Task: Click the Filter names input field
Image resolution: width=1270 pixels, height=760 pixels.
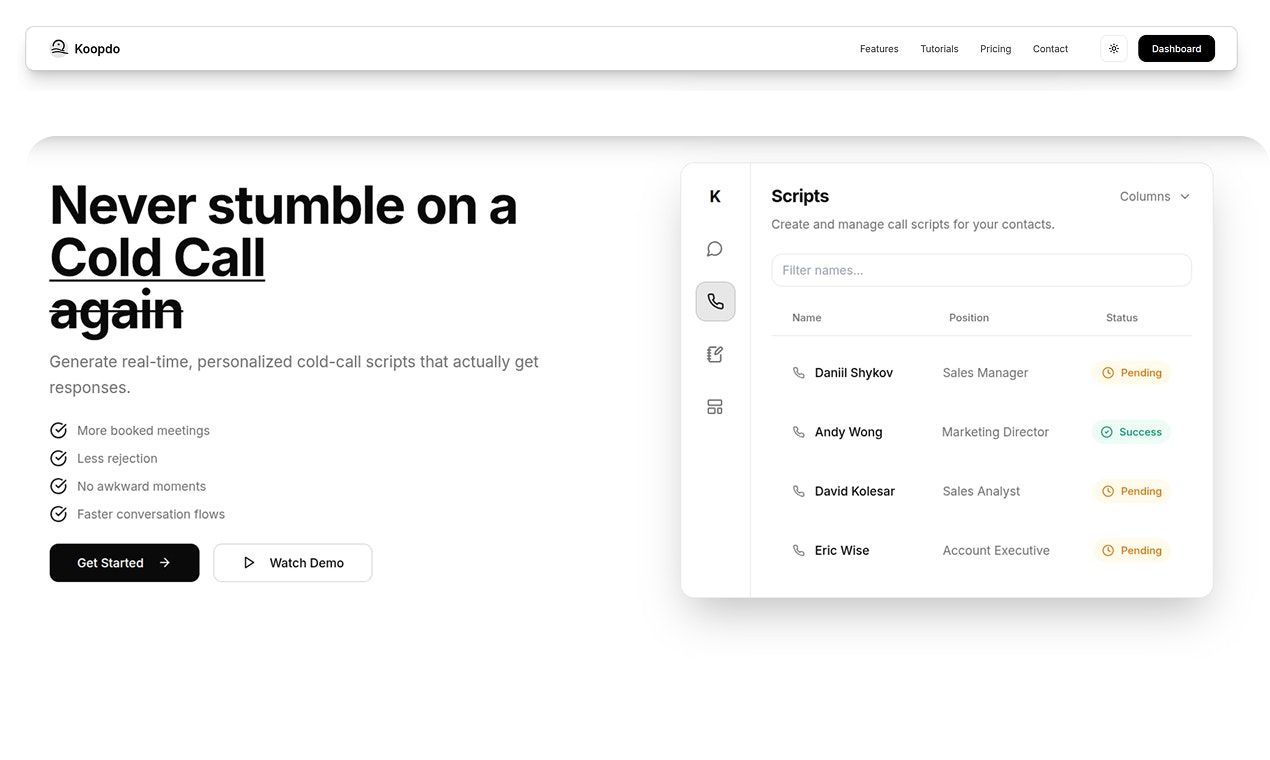Action: (x=981, y=270)
